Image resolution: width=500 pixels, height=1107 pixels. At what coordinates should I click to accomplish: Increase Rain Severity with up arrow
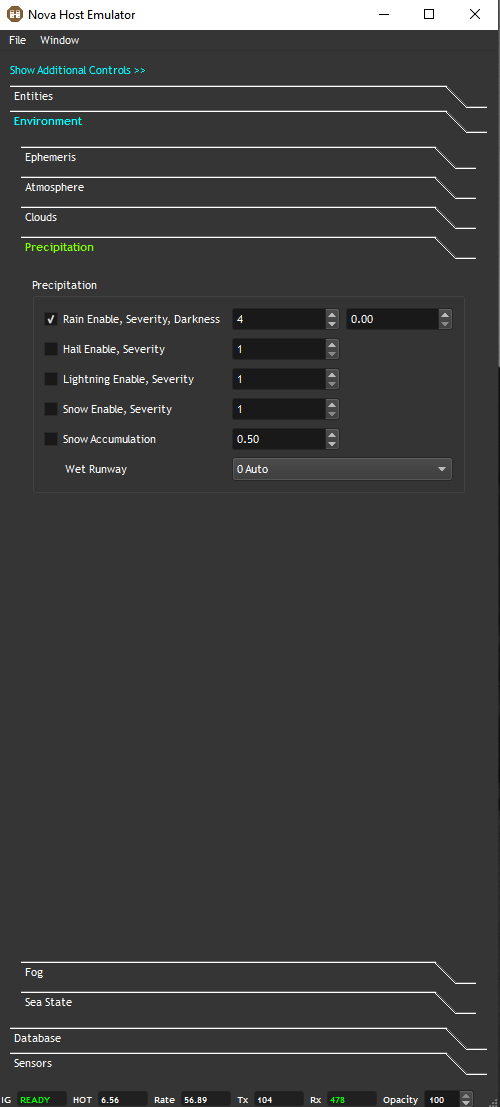pyautogui.click(x=332, y=315)
